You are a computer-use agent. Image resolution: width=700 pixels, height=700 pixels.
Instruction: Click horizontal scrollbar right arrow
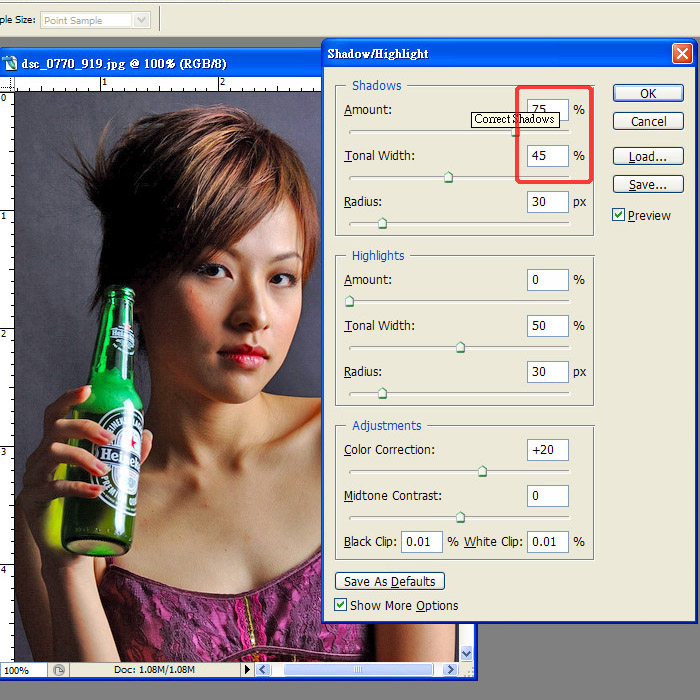(x=450, y=670)
